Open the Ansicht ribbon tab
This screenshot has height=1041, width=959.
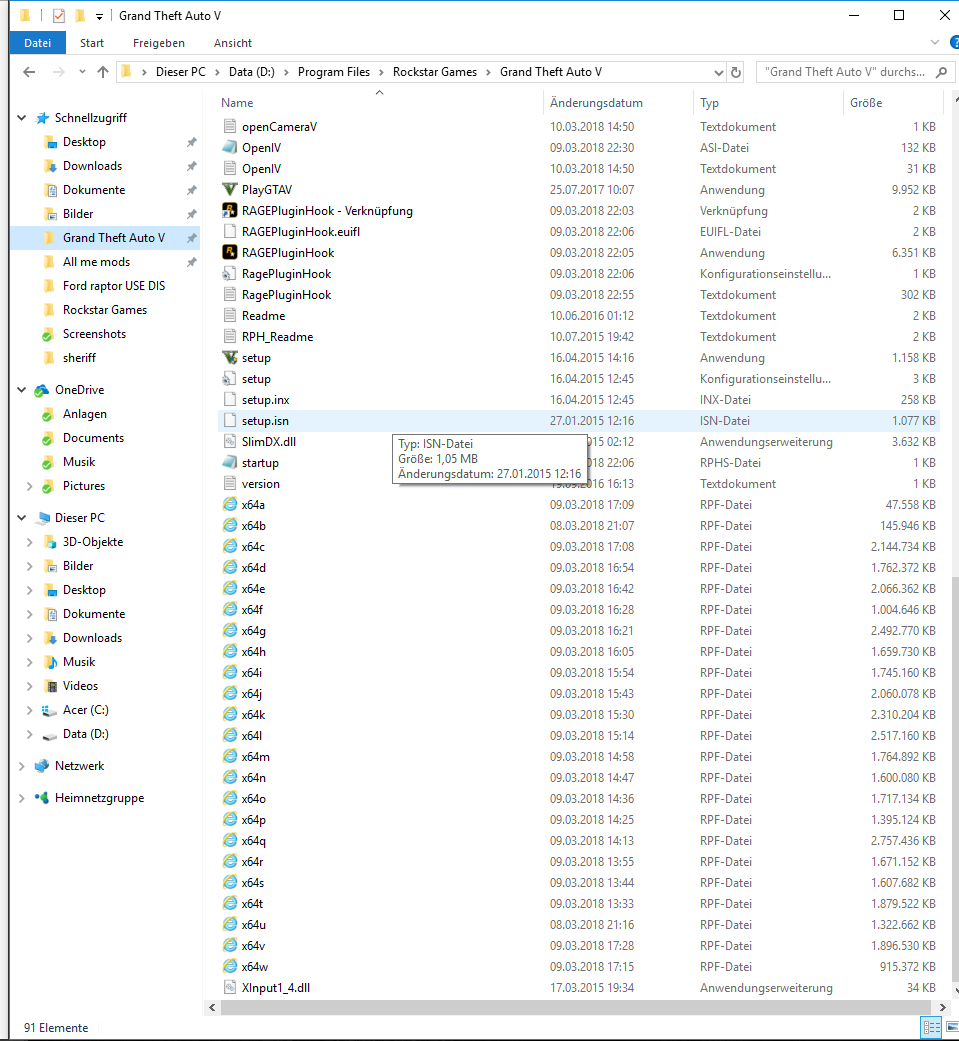(x=232, y=43)
